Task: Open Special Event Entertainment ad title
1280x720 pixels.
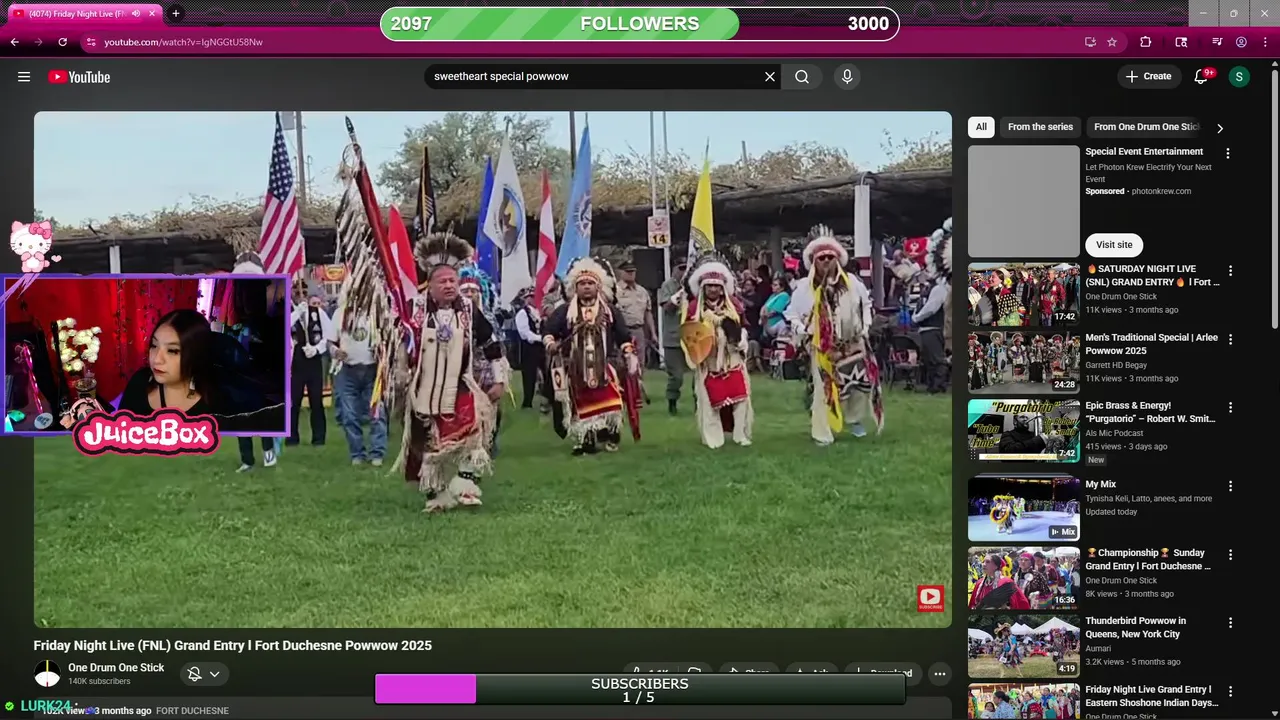Action: click(x=1144, y=152)
